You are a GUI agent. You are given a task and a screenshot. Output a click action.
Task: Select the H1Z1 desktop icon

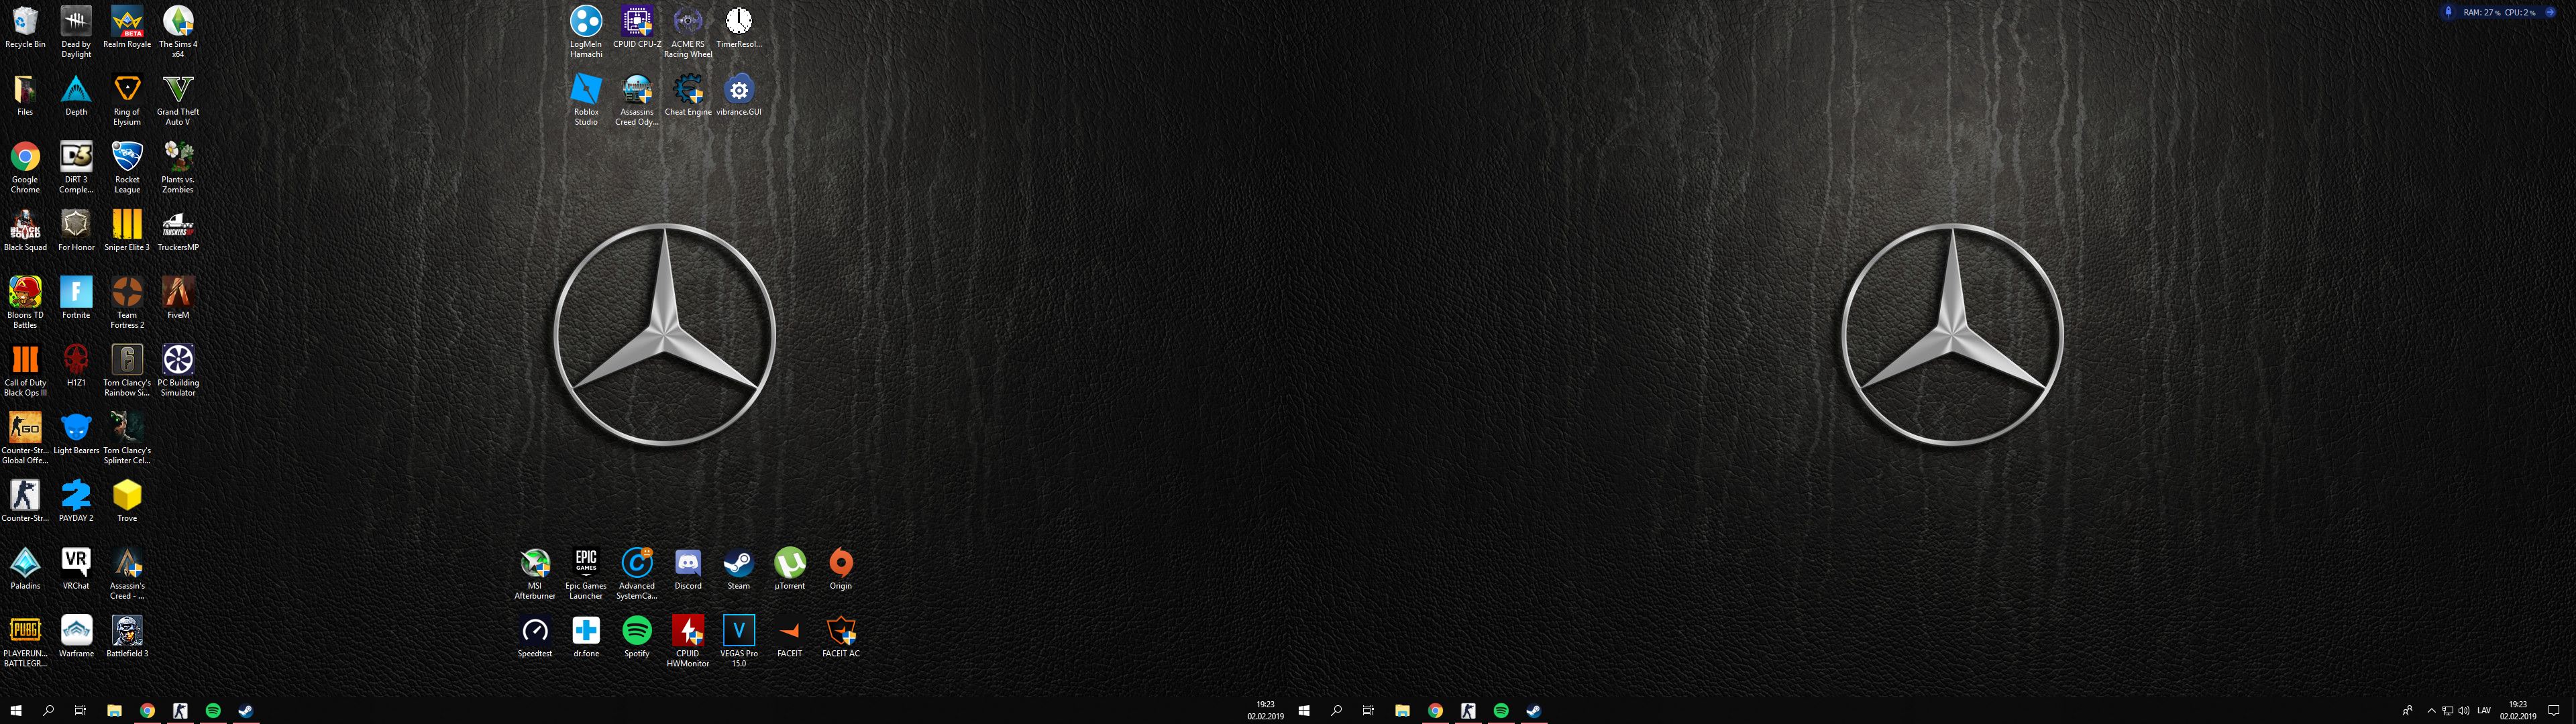[76, 366]
